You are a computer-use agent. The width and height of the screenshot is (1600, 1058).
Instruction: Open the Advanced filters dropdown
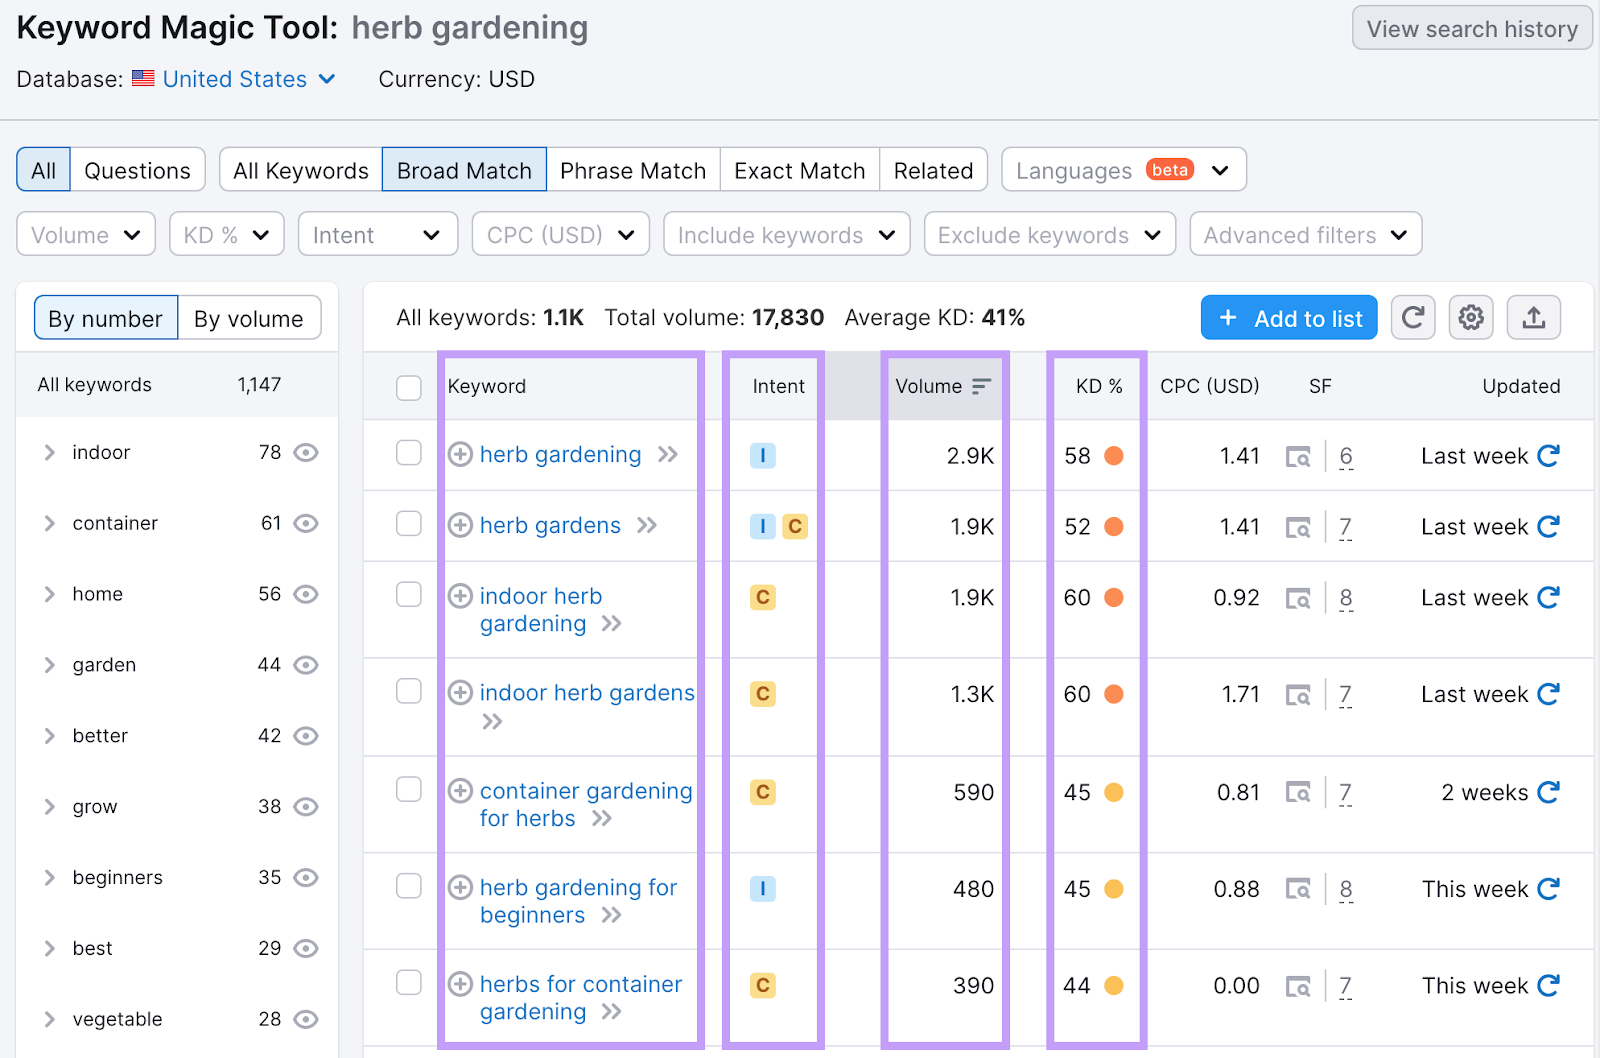1305,234
